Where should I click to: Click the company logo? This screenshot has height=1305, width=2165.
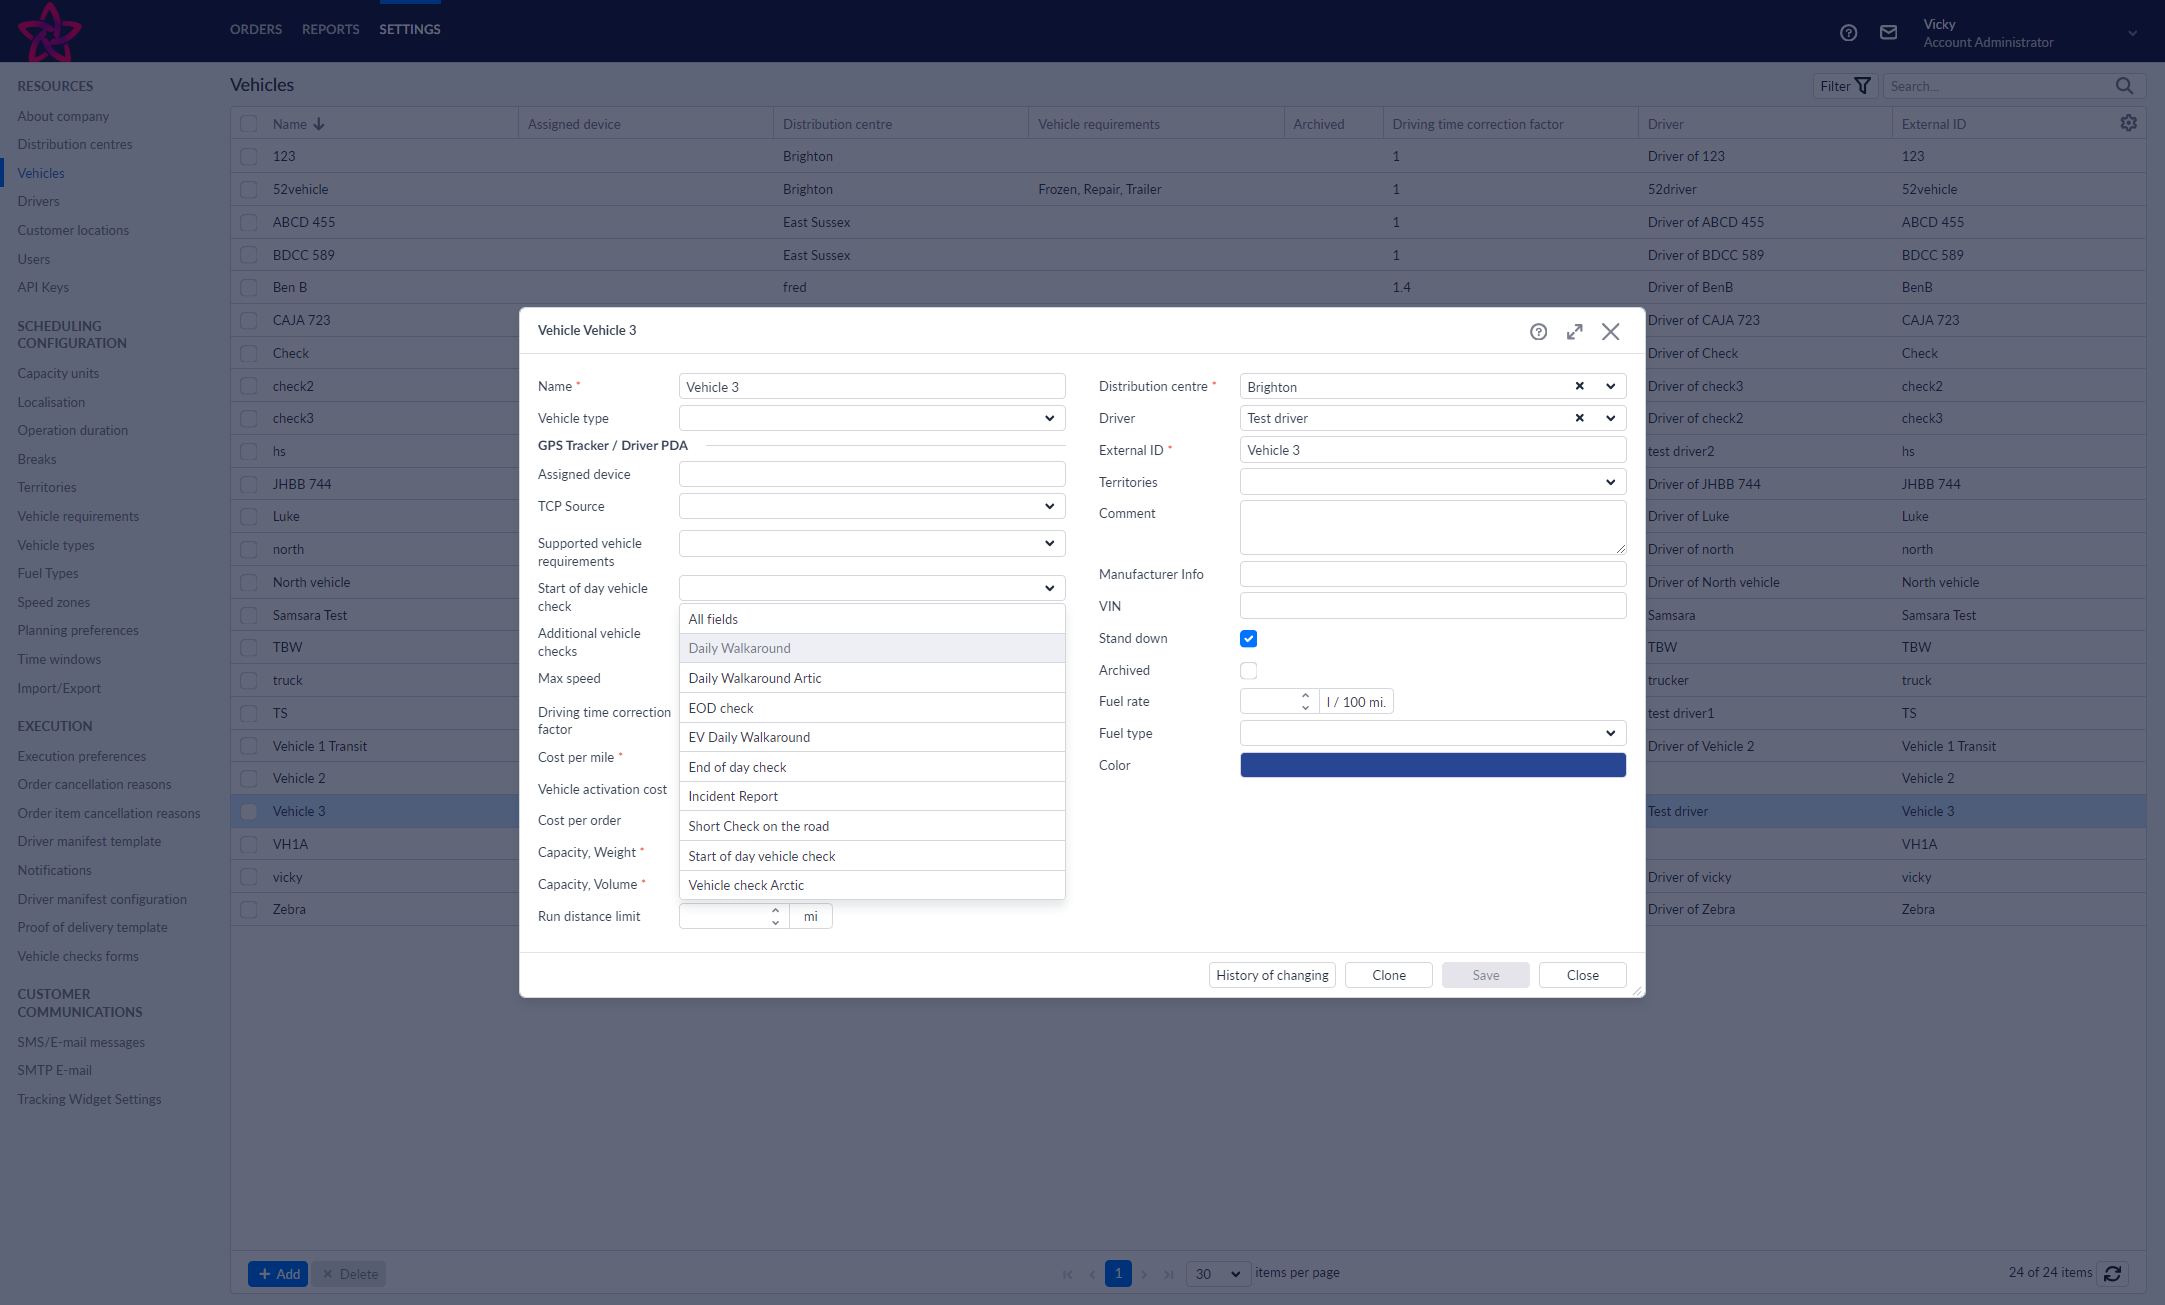(49, 31)
